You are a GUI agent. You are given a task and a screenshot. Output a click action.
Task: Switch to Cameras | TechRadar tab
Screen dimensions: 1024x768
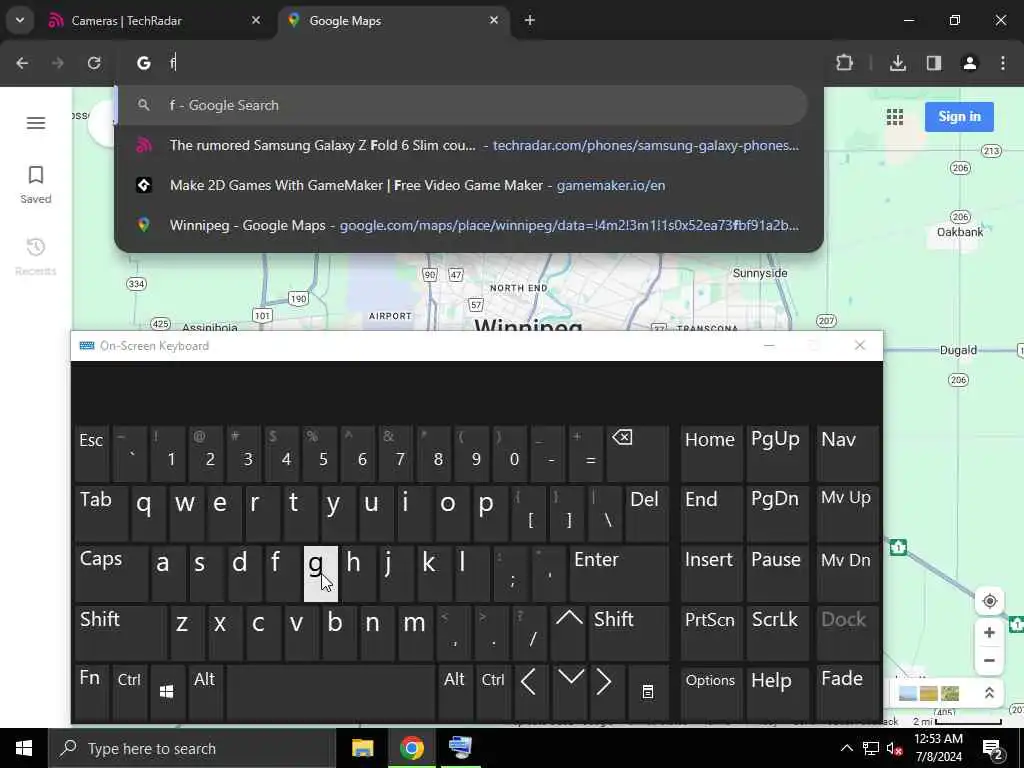155,20
